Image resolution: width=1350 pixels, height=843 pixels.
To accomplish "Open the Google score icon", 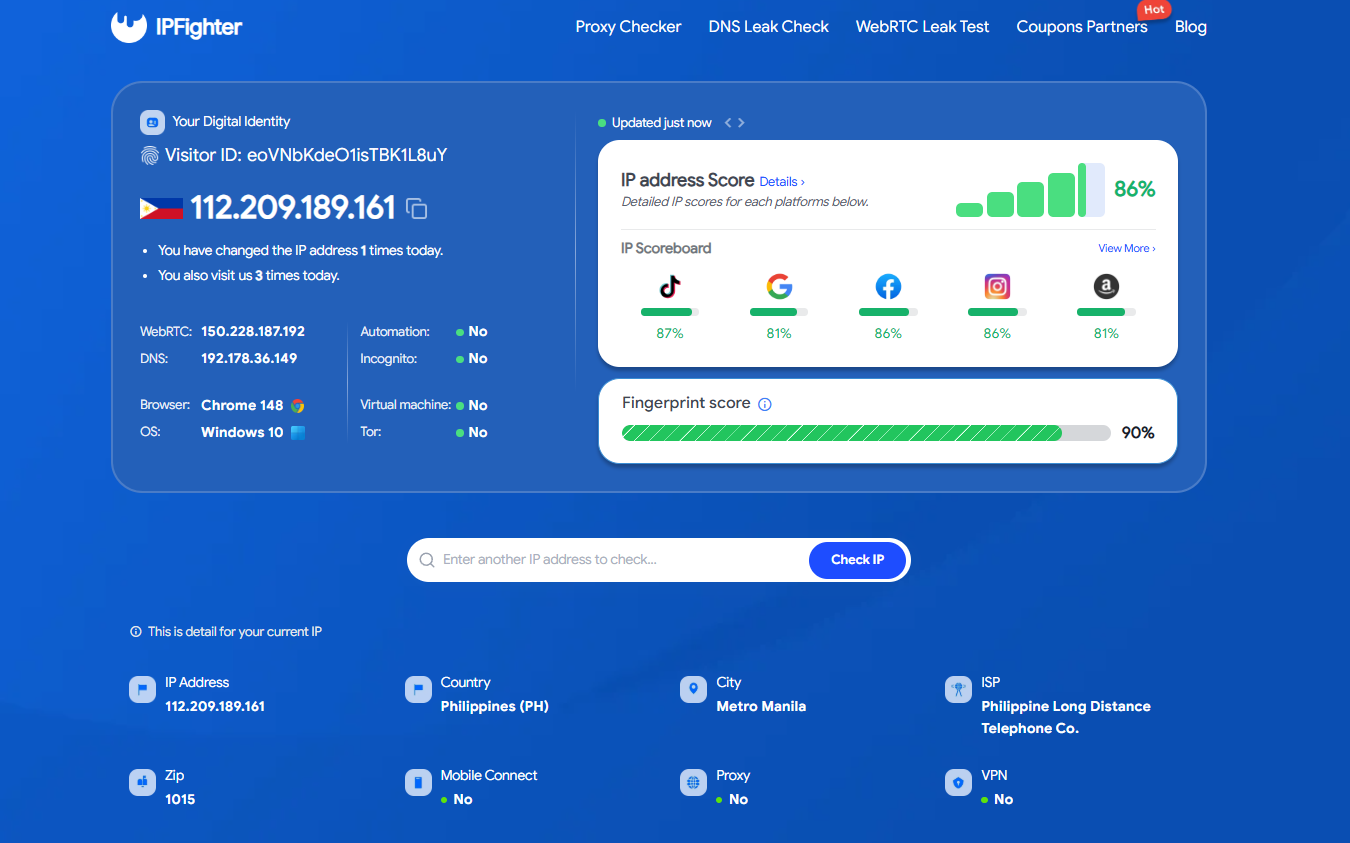I will 779,287.
